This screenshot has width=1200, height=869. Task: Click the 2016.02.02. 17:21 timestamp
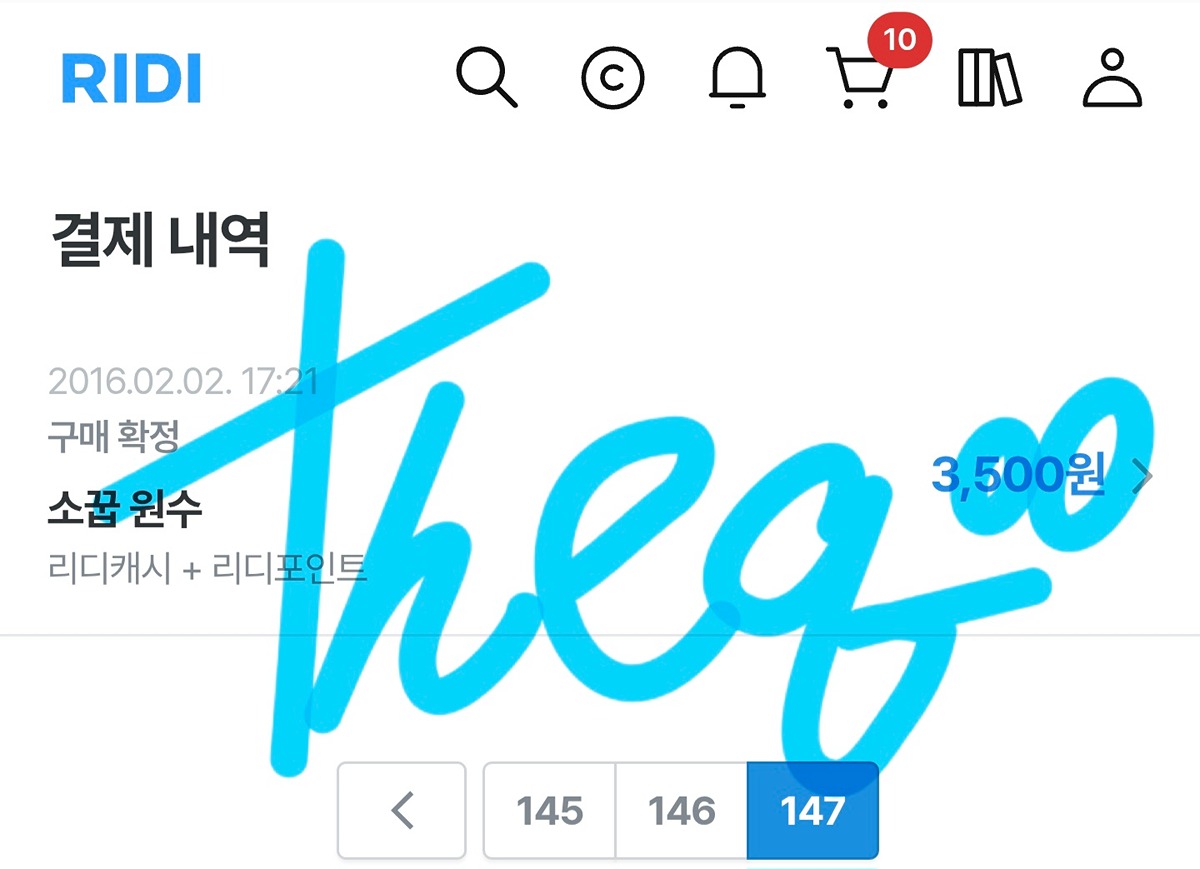pos(182,381)
